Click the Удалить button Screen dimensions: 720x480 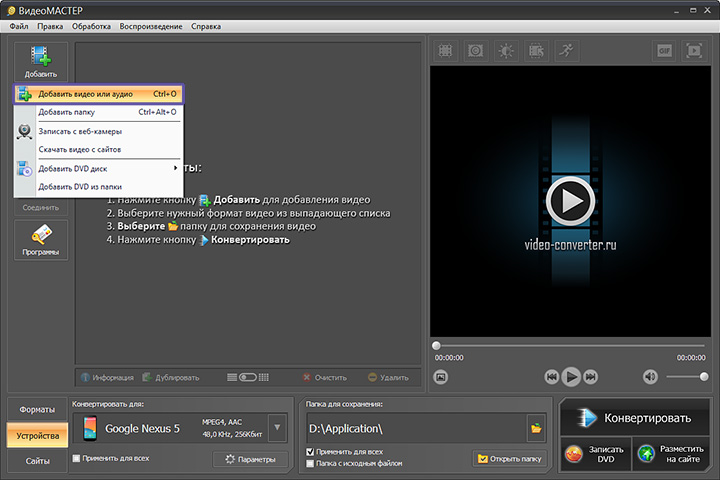tap(388, 378)
